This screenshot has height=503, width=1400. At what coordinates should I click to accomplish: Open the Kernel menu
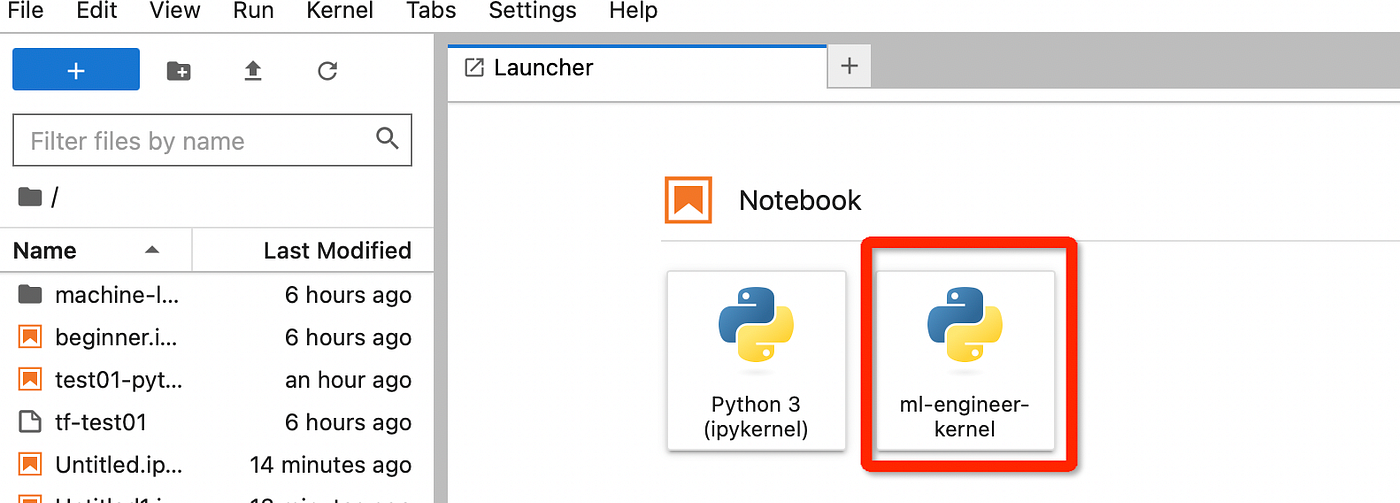coord(340,12)
